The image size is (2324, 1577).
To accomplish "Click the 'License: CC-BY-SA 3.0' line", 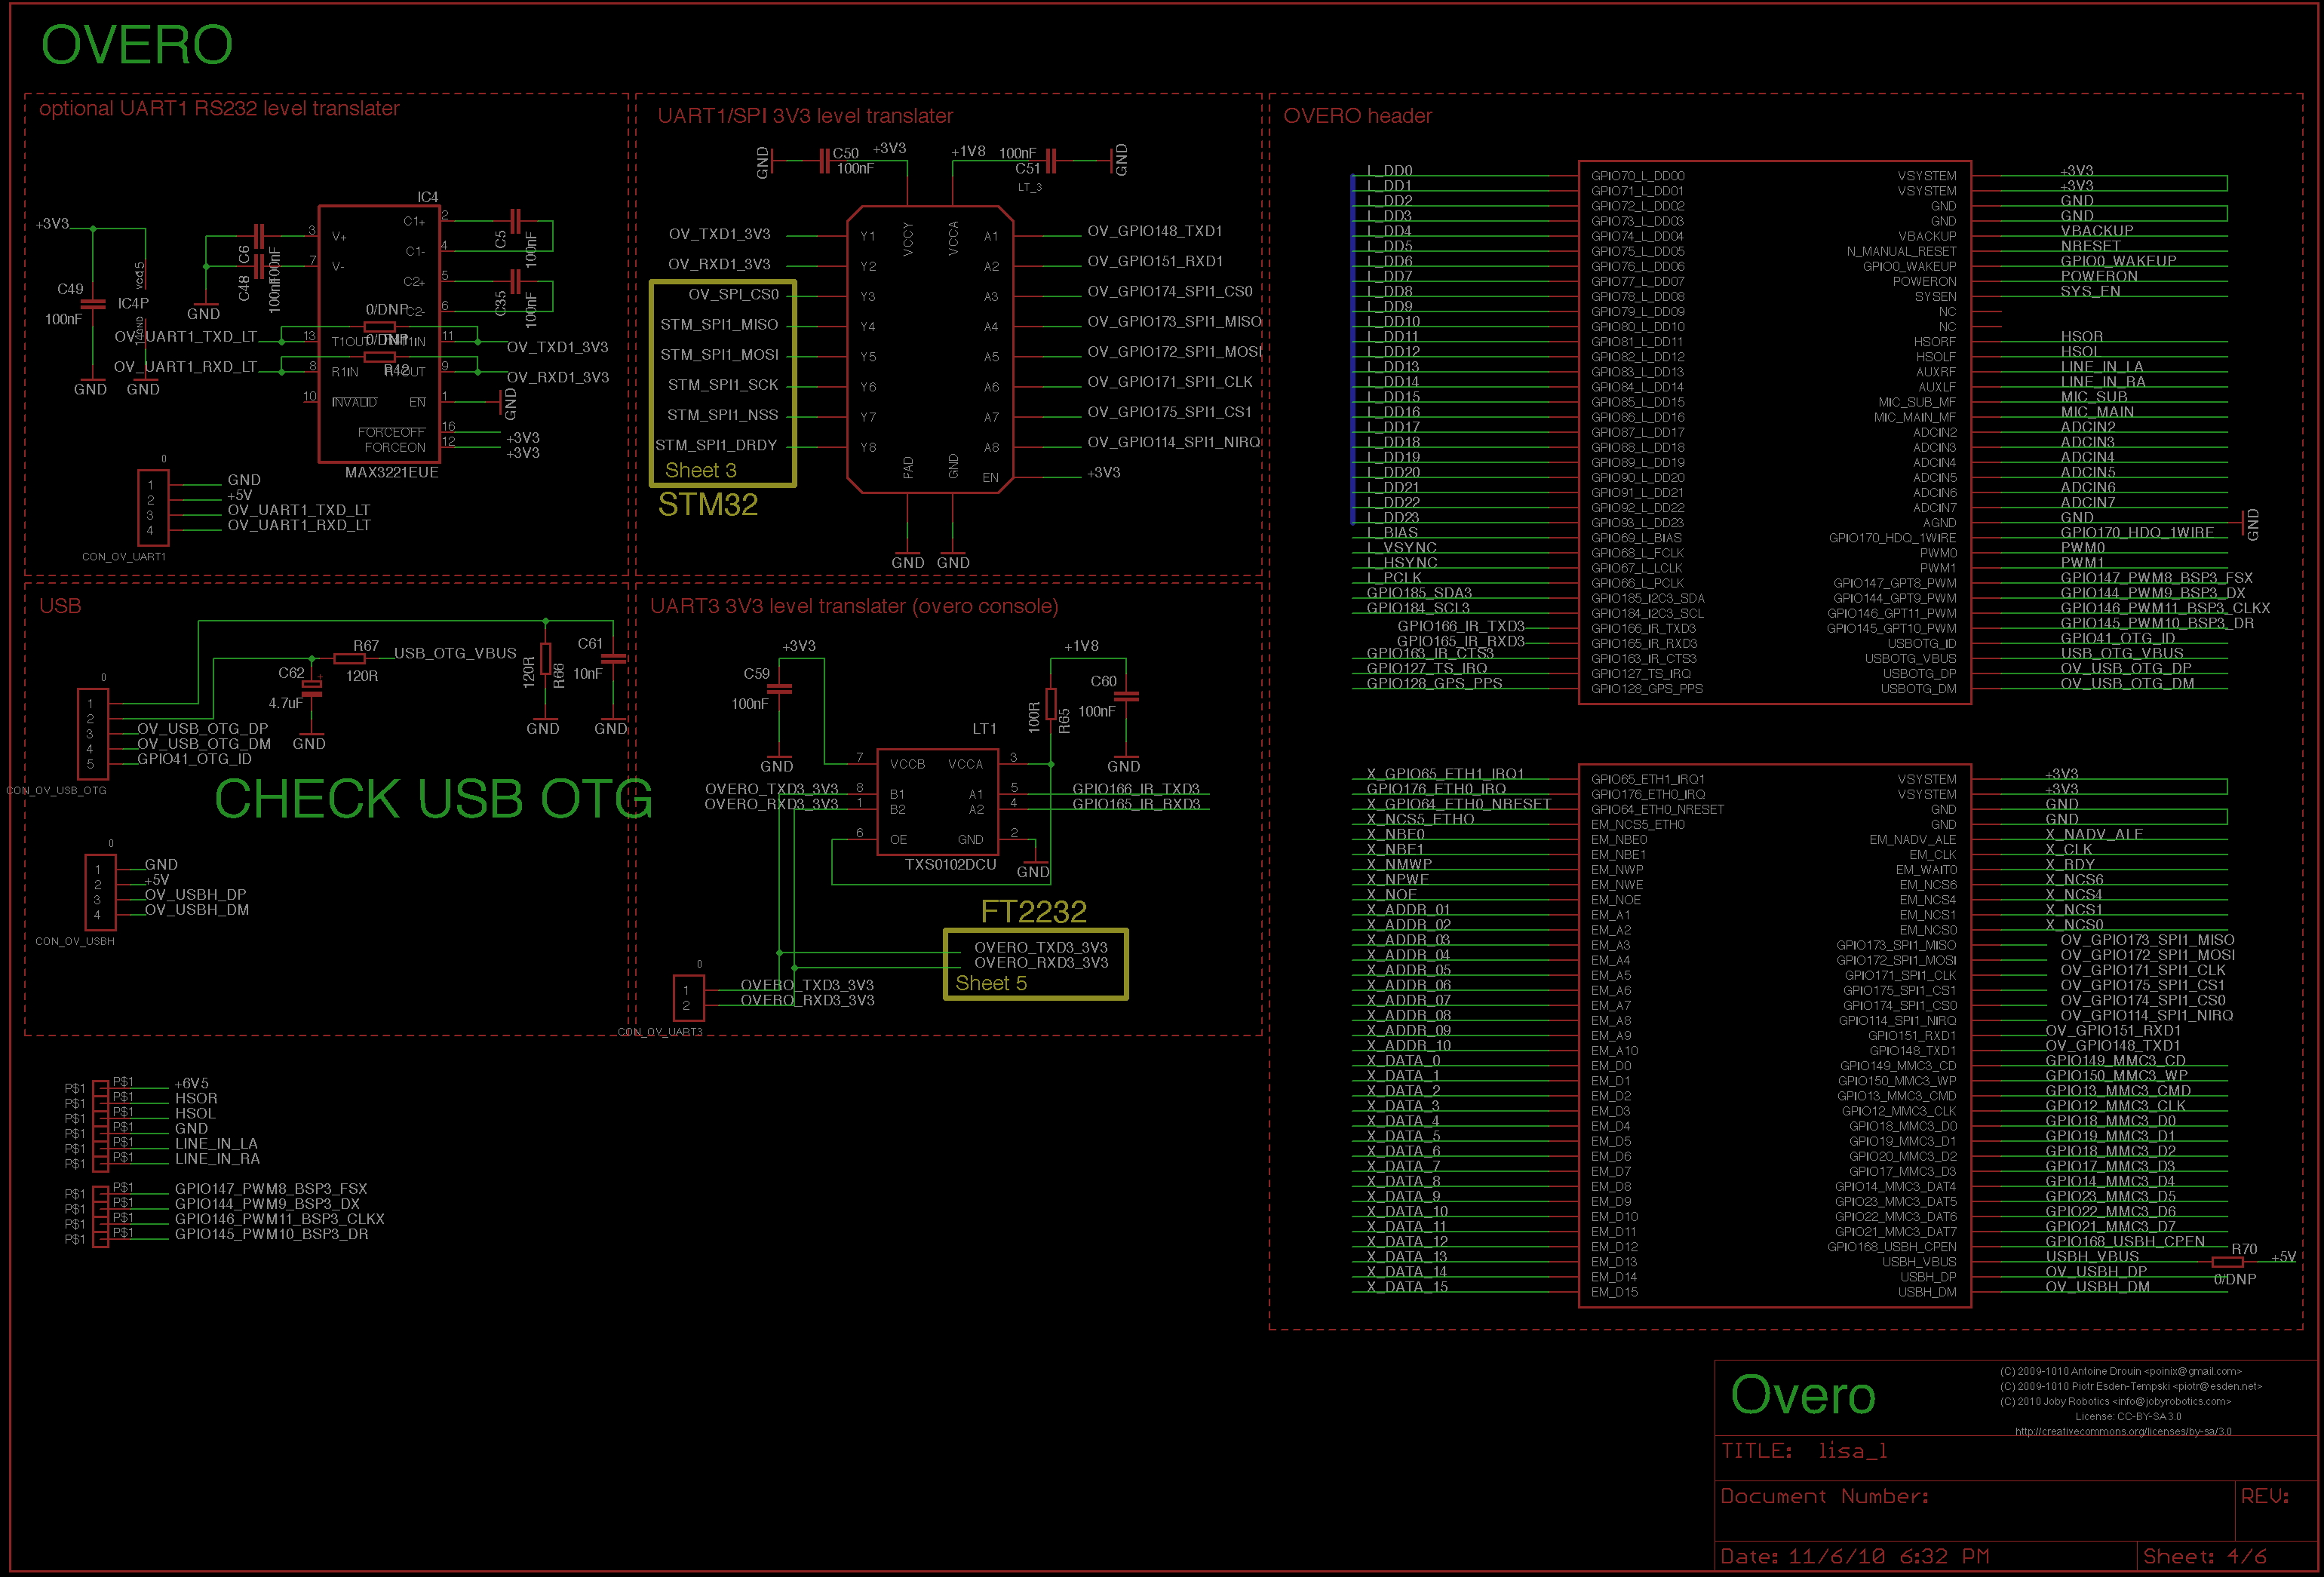I will point(2128,1416).
